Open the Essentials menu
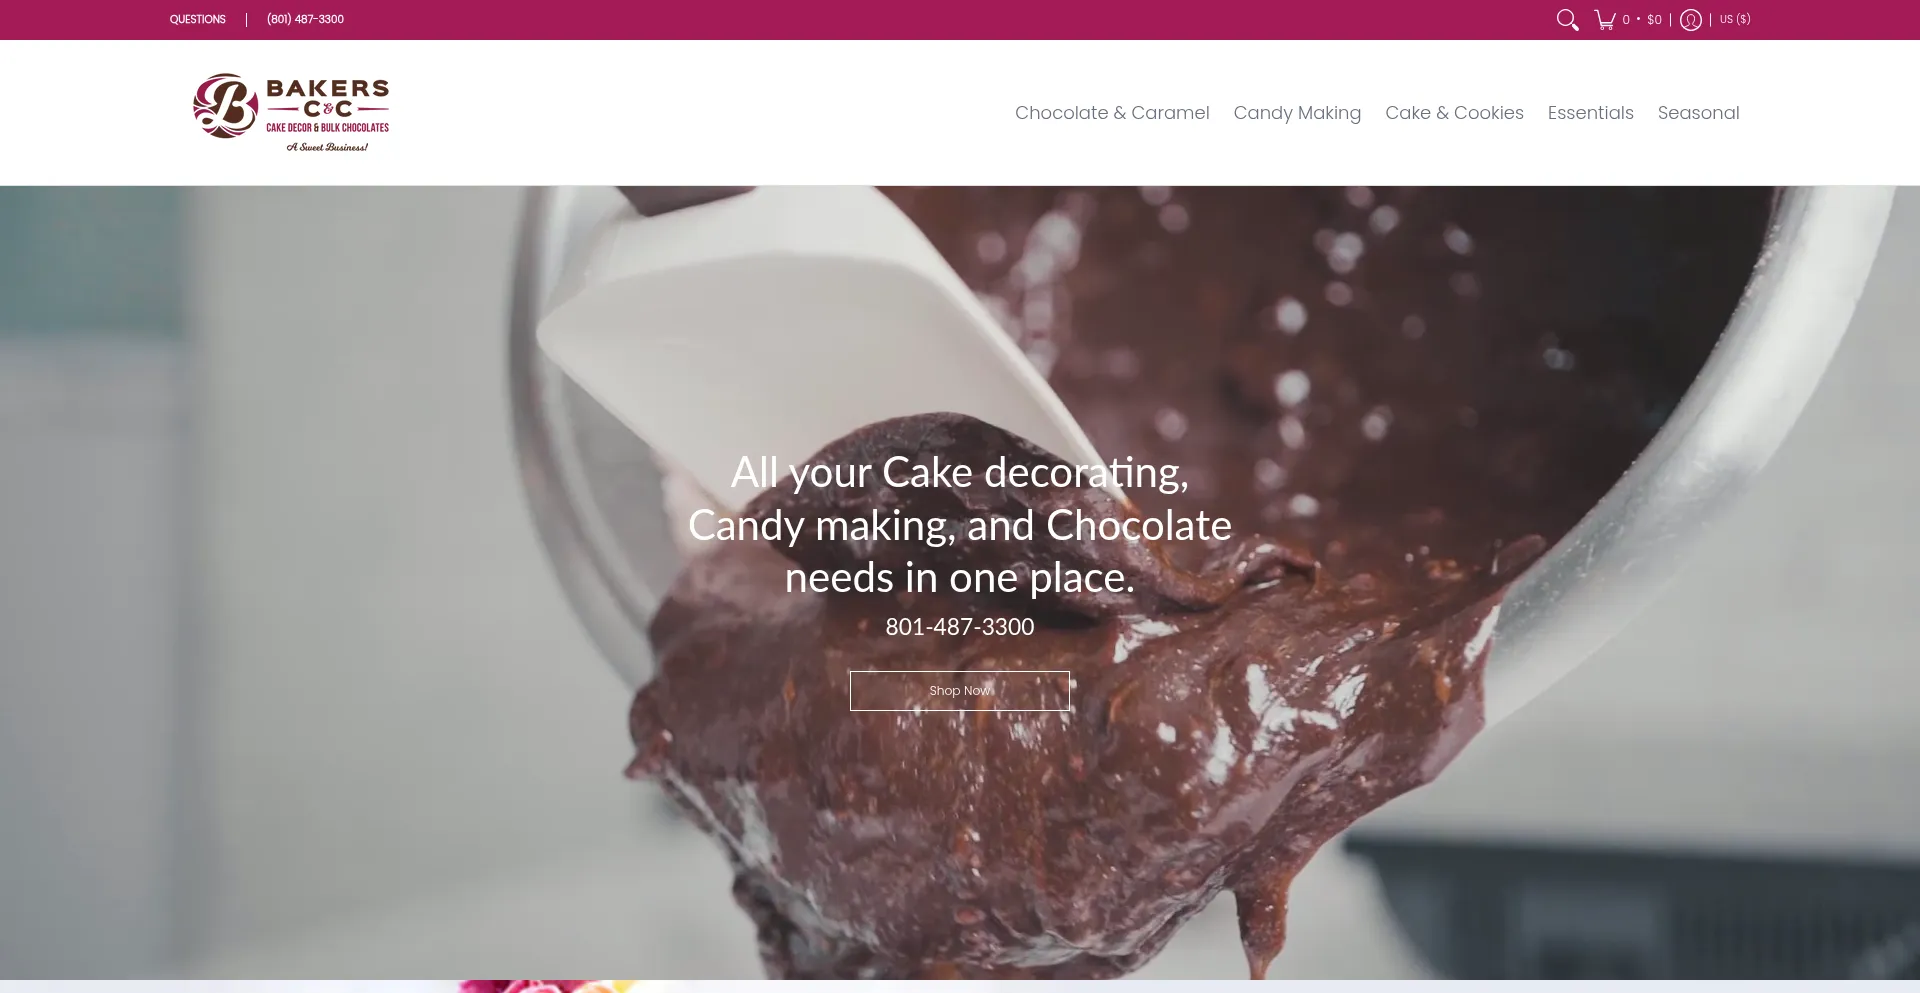The image size is (1920, 993). 1590,113
